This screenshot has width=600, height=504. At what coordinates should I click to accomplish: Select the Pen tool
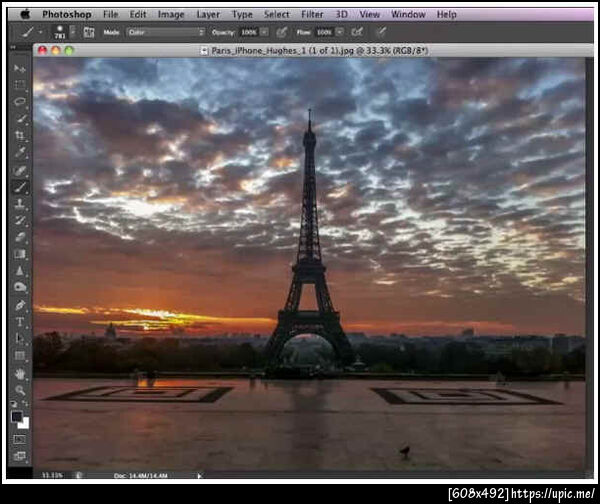(19, 305)
